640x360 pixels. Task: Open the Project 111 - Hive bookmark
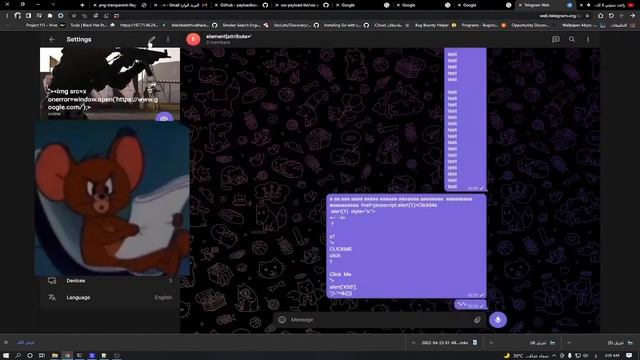45,25
